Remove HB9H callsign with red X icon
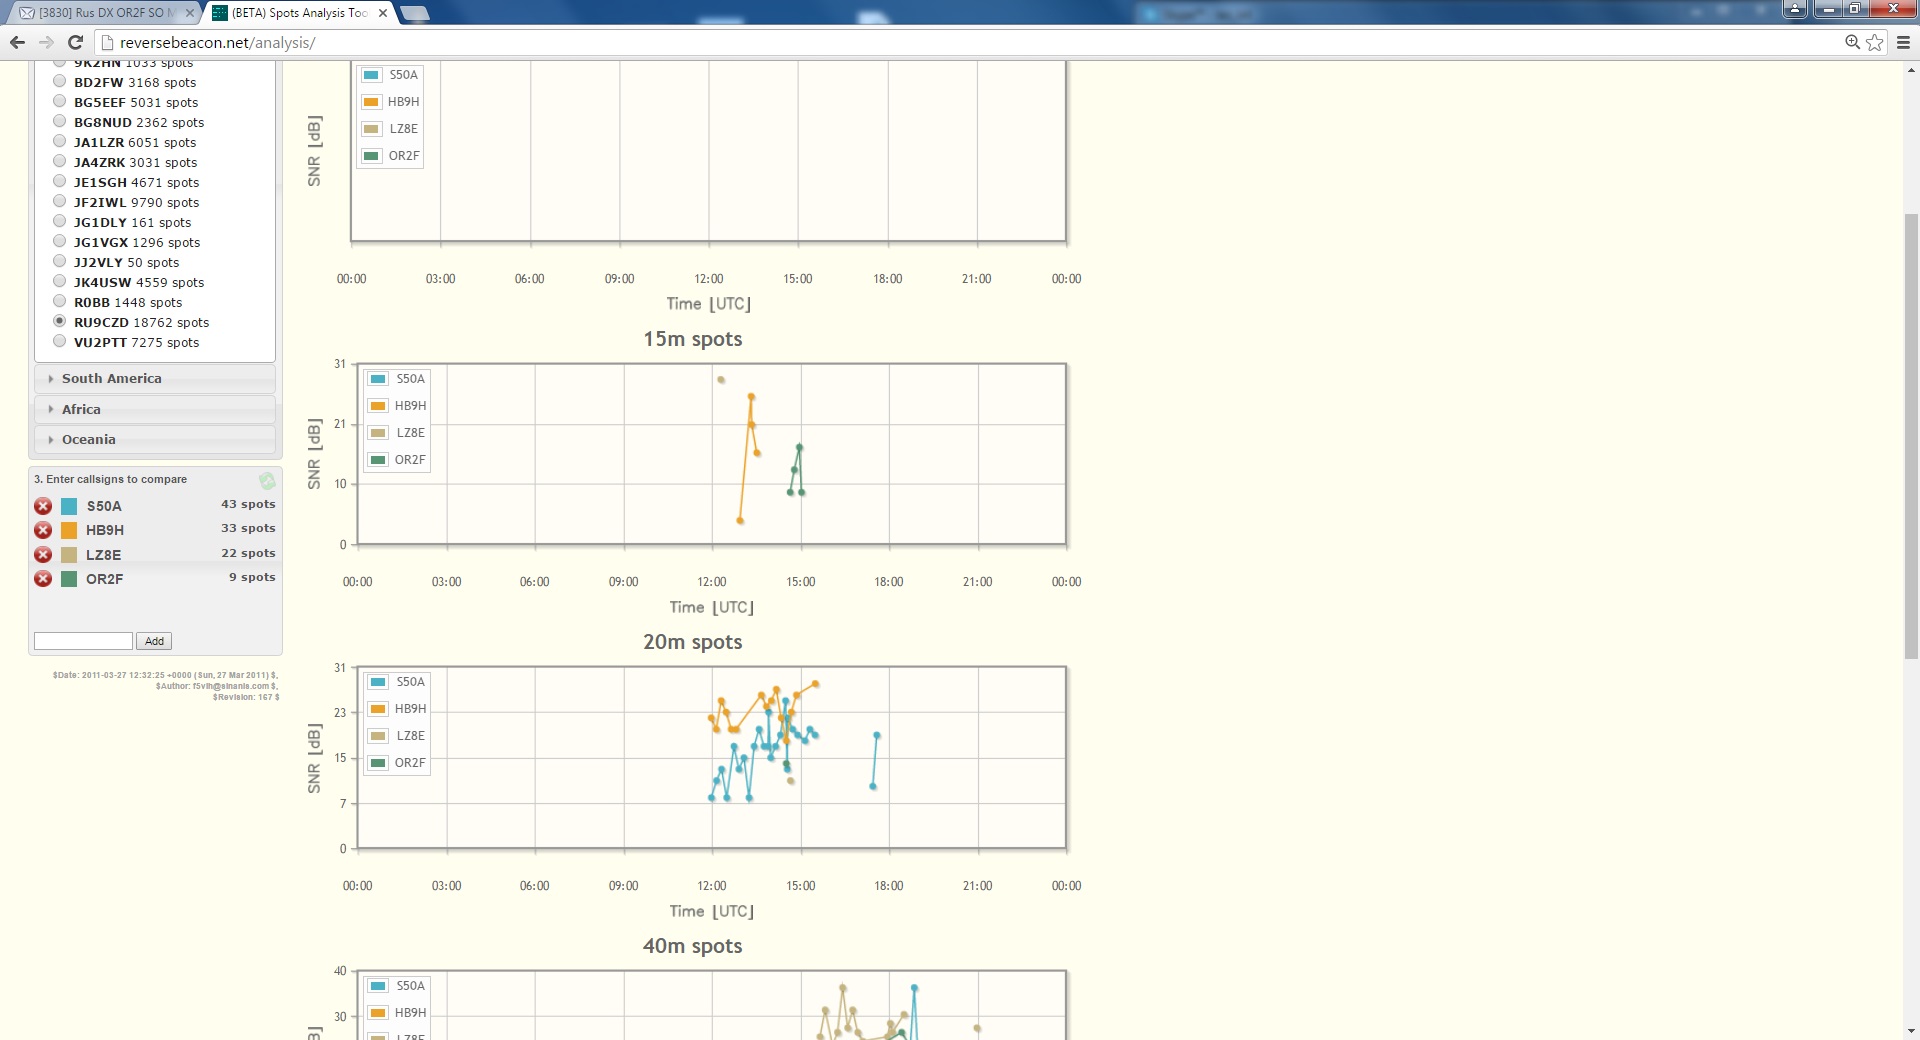 point(43,530)
